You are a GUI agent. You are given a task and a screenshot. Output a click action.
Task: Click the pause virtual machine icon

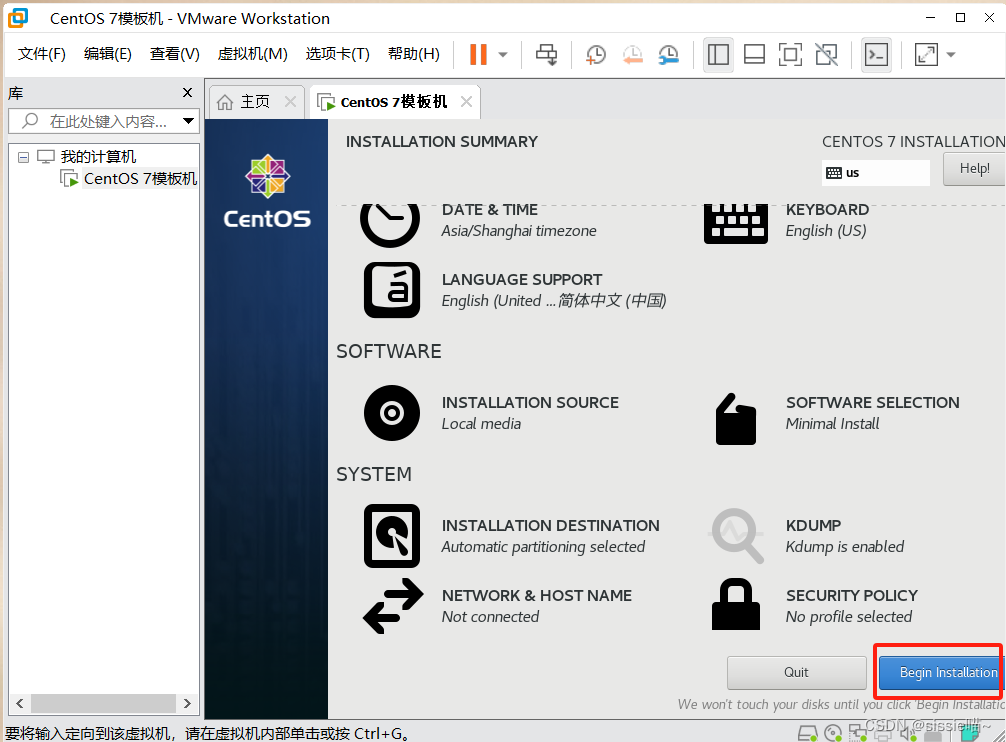(478, 55)
